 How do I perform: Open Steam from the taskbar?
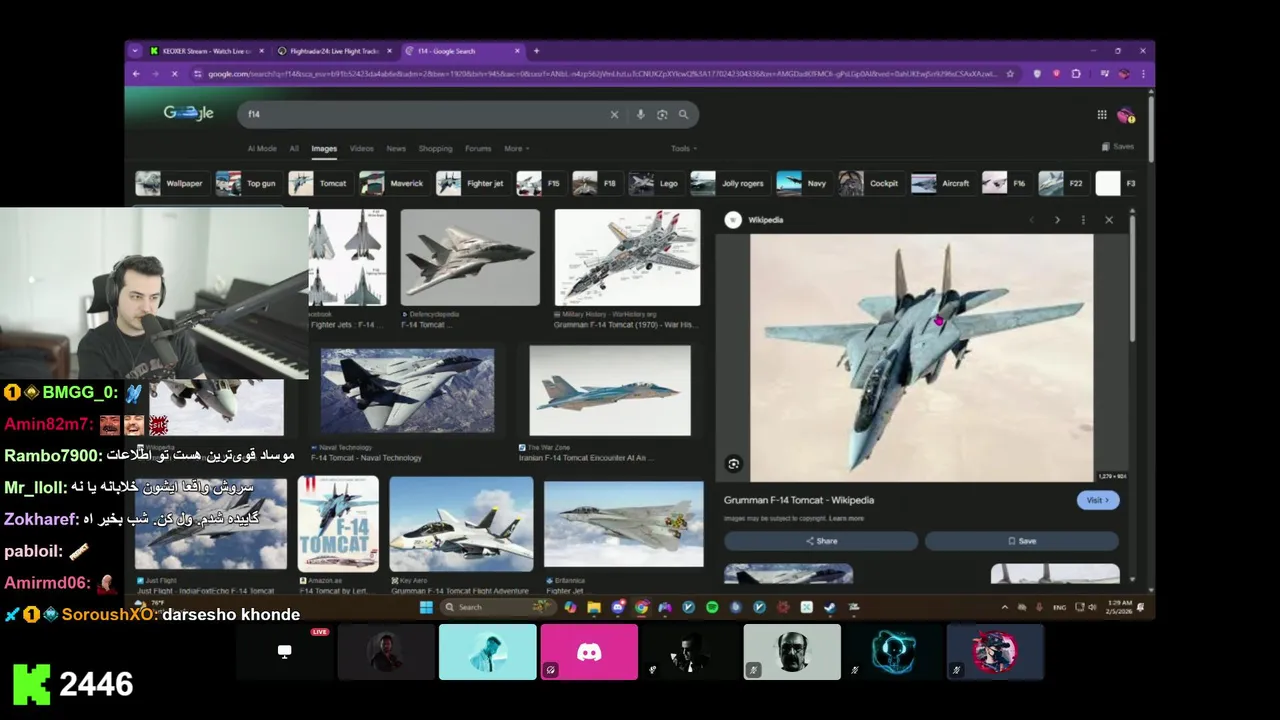[830, 607]
